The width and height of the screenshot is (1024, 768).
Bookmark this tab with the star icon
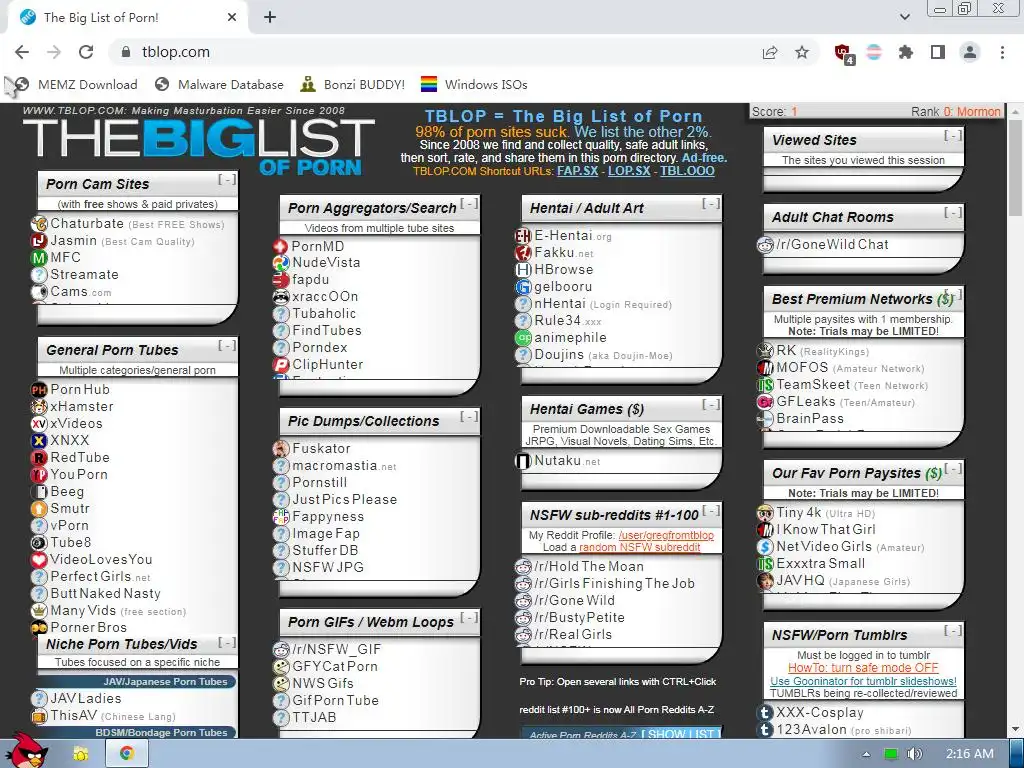click(x=802, y=52)
